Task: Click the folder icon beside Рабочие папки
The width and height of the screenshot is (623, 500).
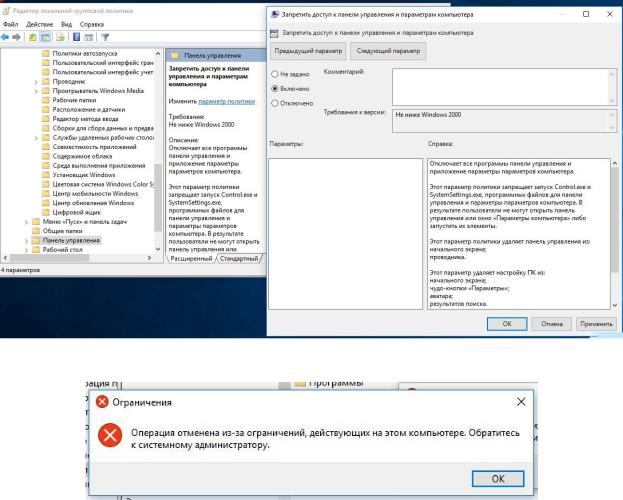Action: 46,100
